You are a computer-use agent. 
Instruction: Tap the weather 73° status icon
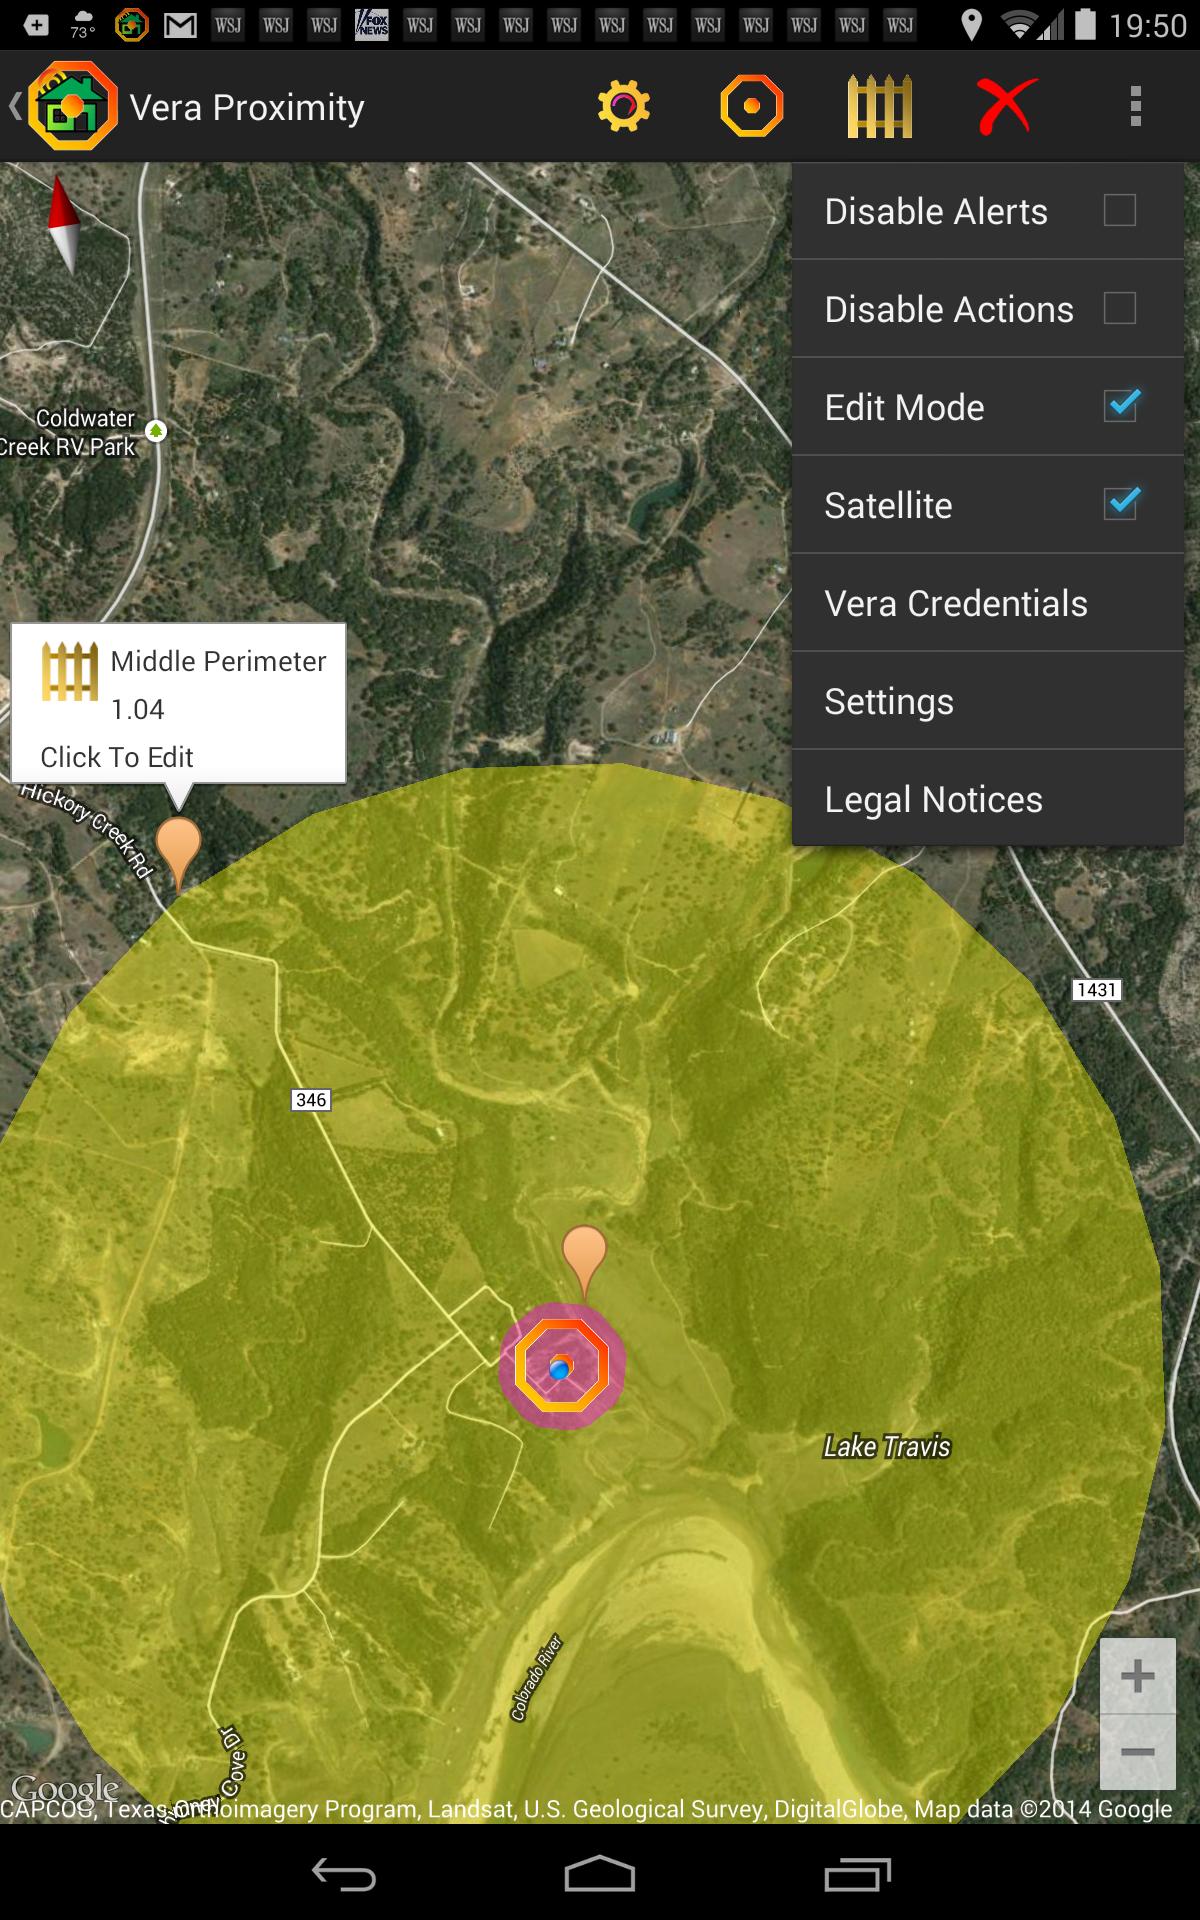tap(83, 25)
